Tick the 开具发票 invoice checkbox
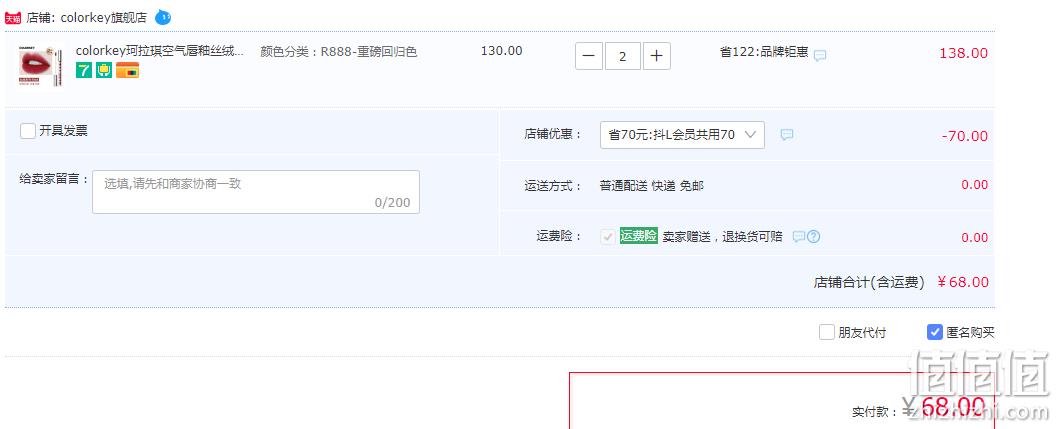 pos(28,131)
